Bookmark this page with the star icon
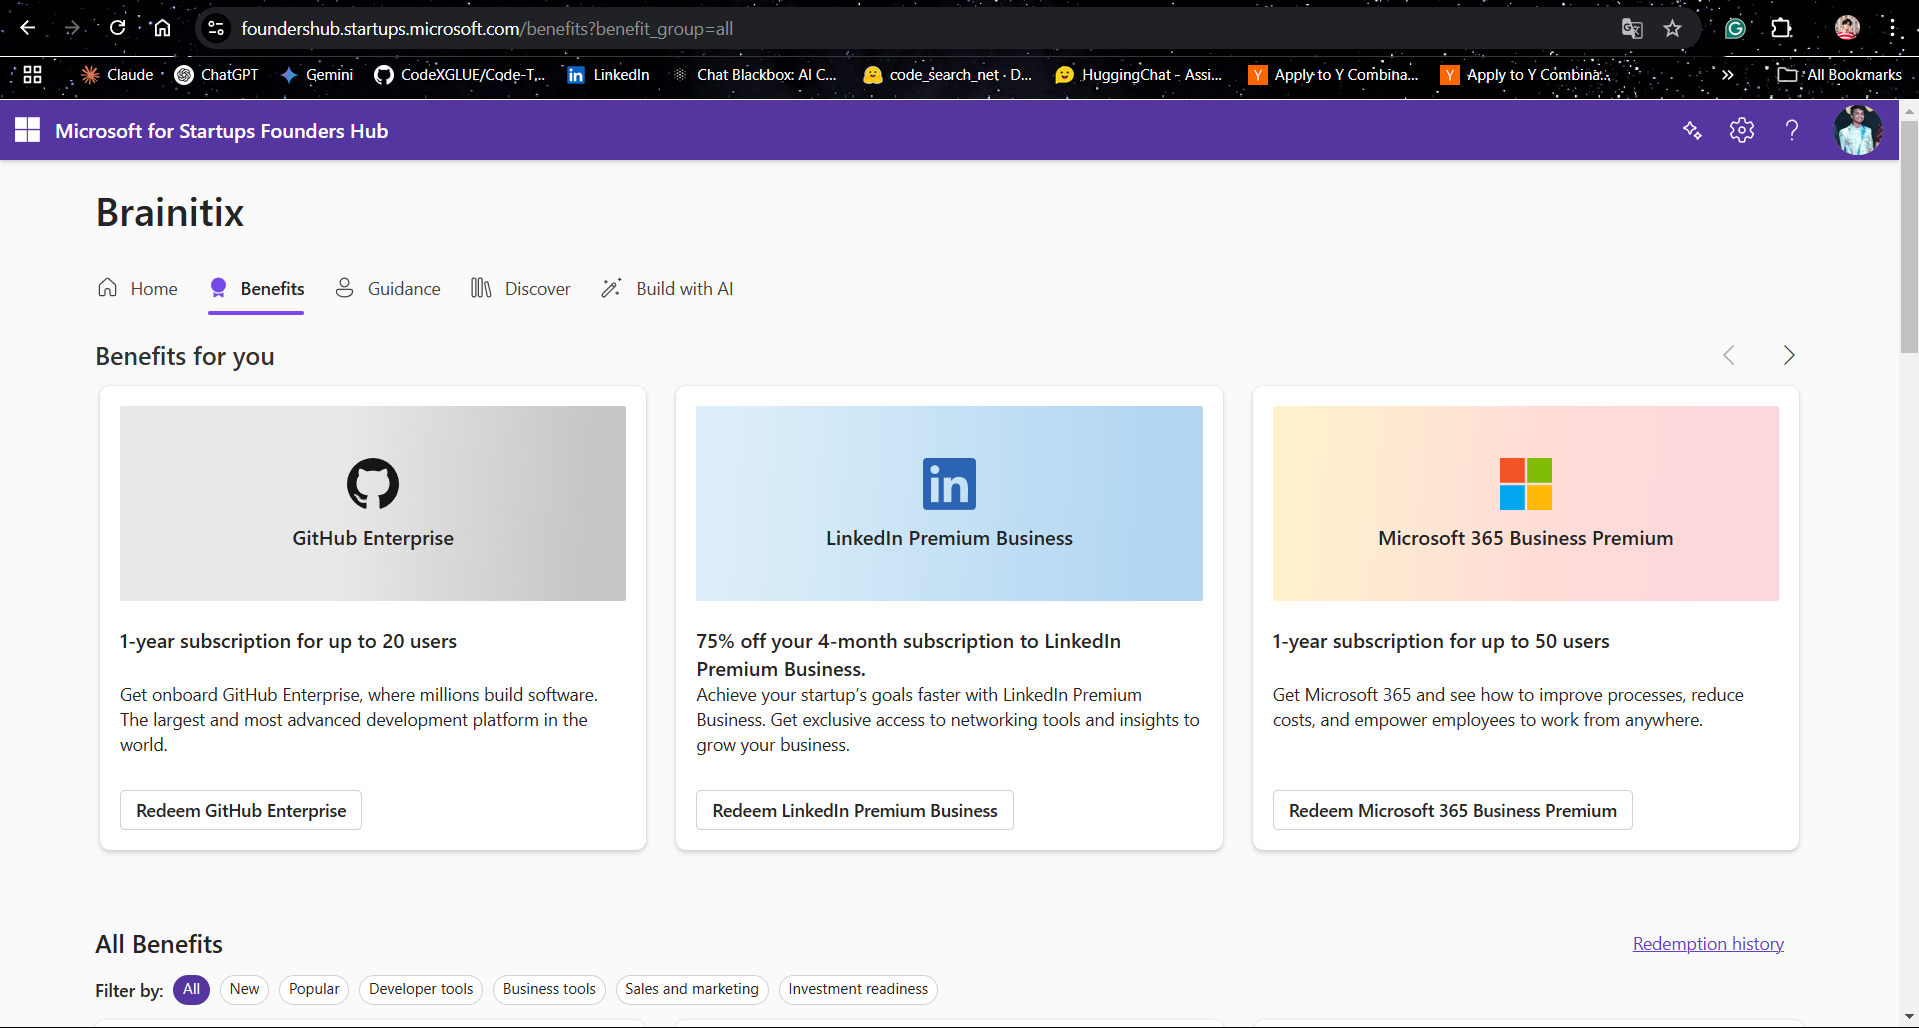 click(x=1672, y=29)
